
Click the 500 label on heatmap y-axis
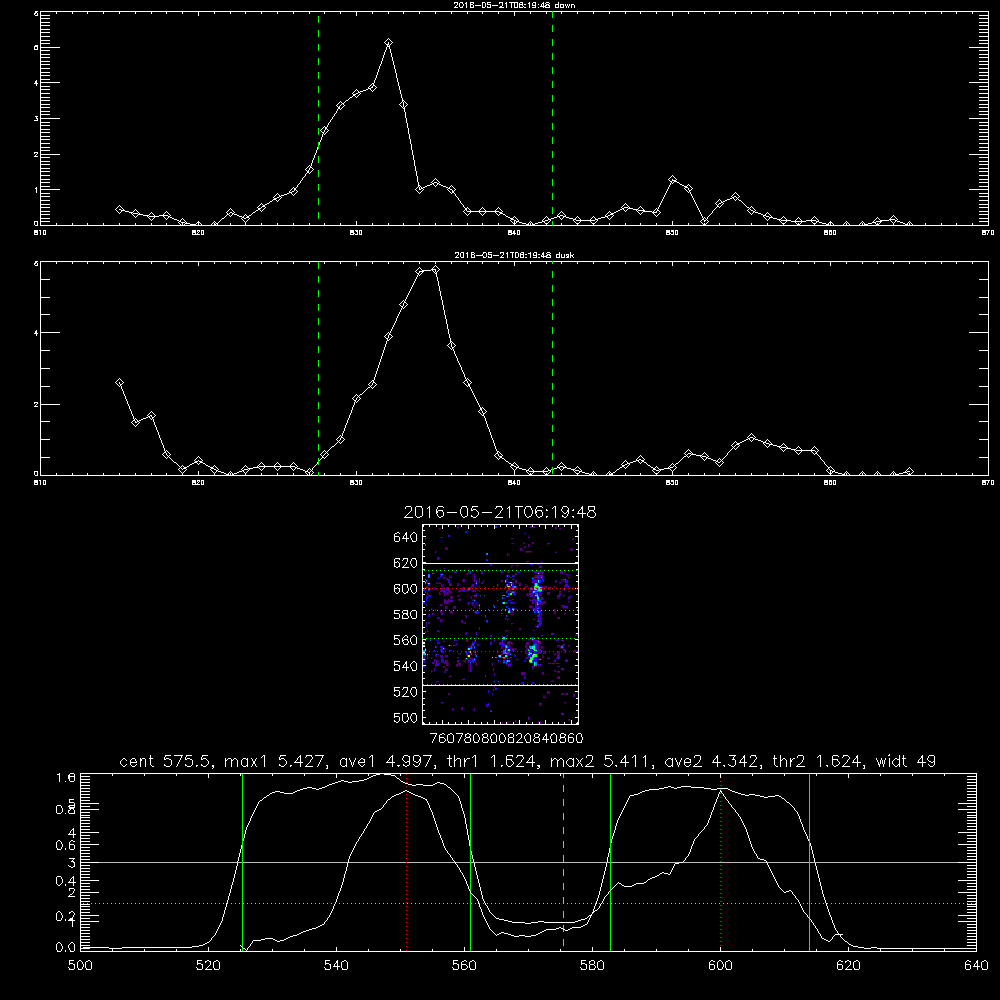pos(405,718)
